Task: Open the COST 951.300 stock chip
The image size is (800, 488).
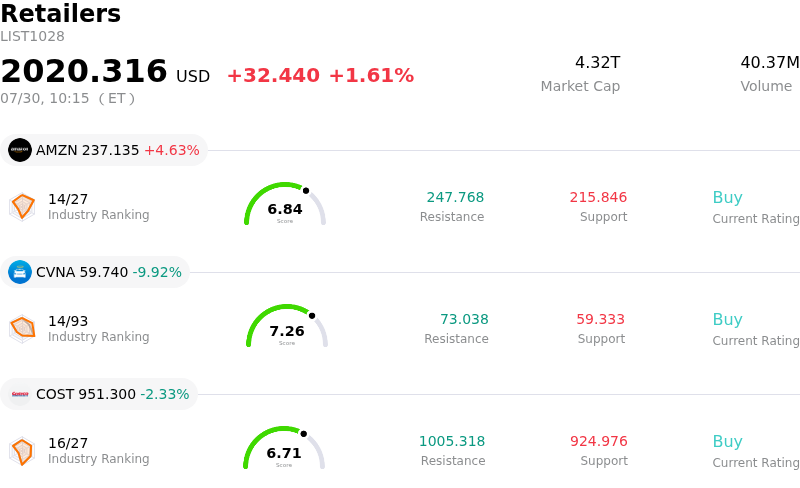Action: (x=99, y=394)
